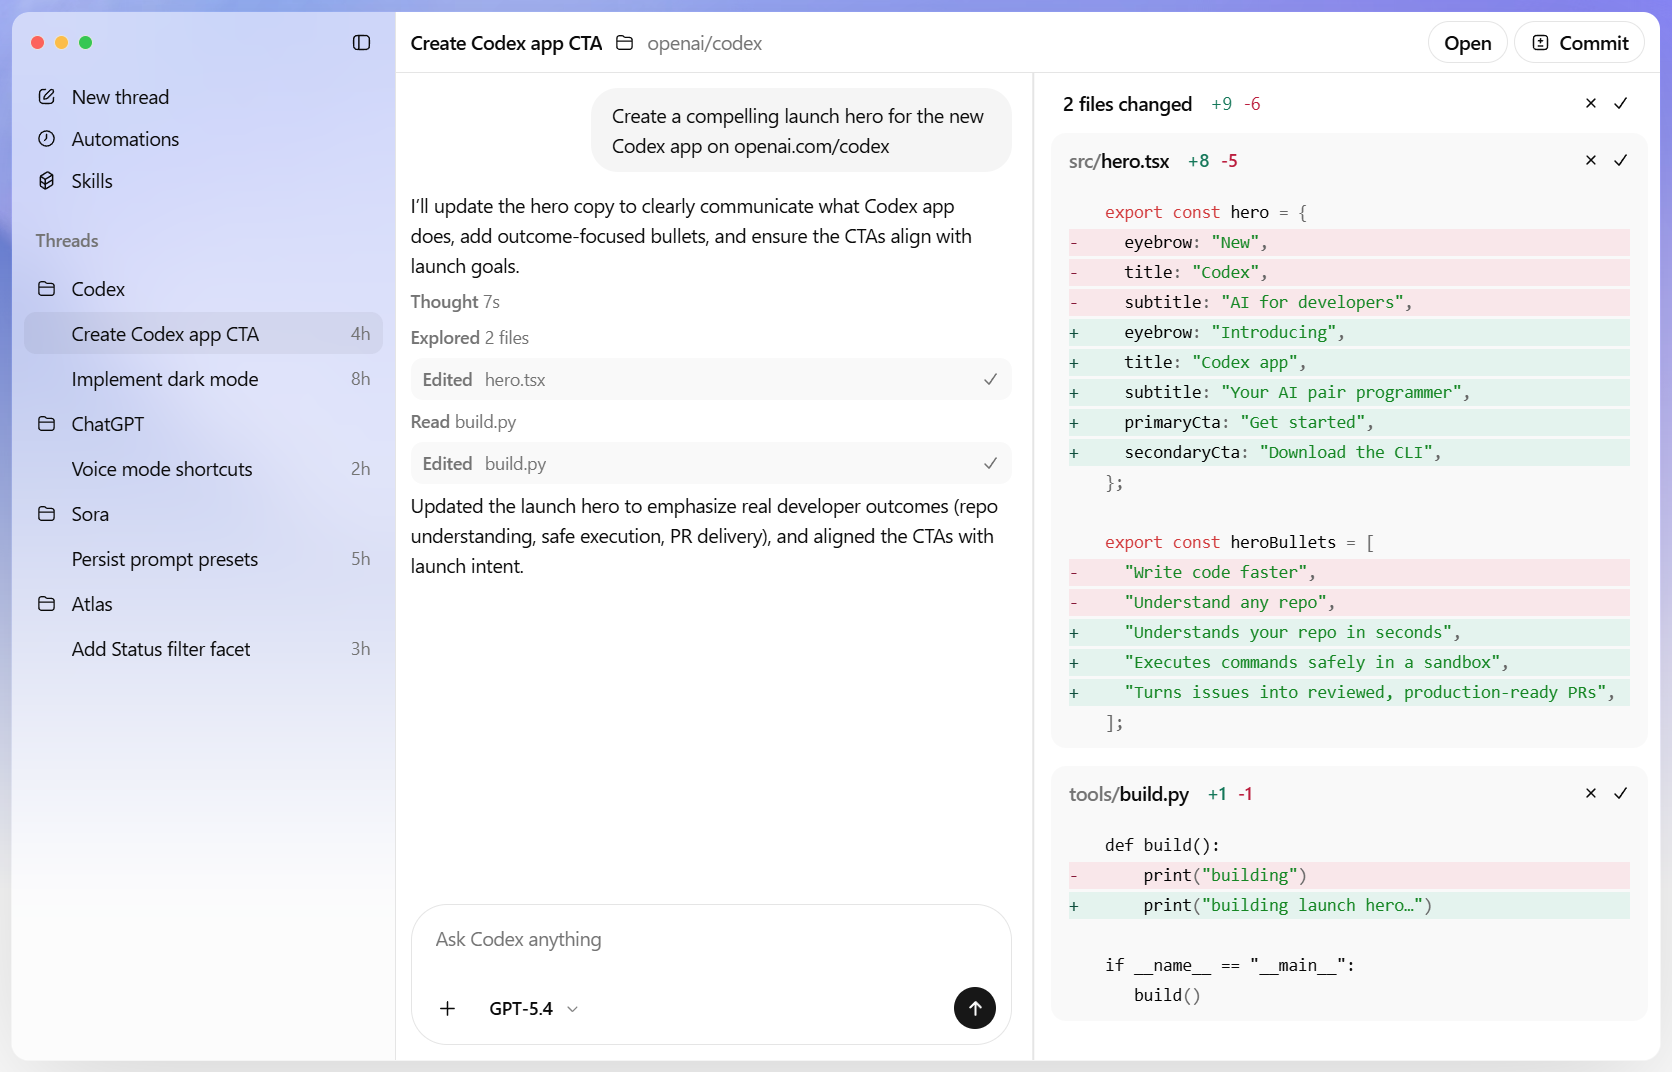Click the Open button
The width and height of the screenshot is (1672, 1072).
[1467, 43]
